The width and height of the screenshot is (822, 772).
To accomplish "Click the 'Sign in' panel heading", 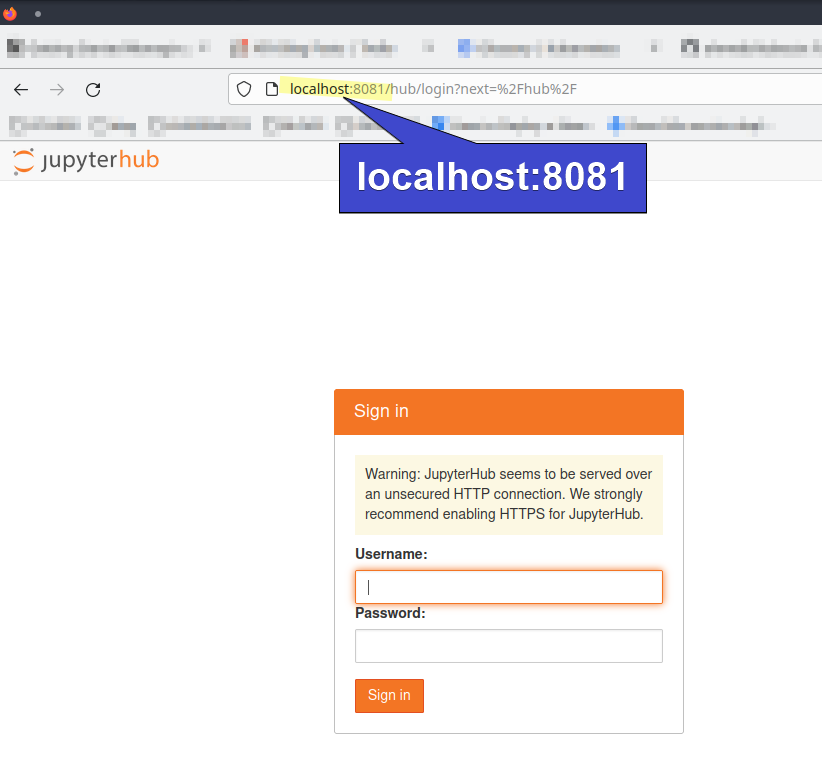I will pyautogui.click(x=381, y=411).
